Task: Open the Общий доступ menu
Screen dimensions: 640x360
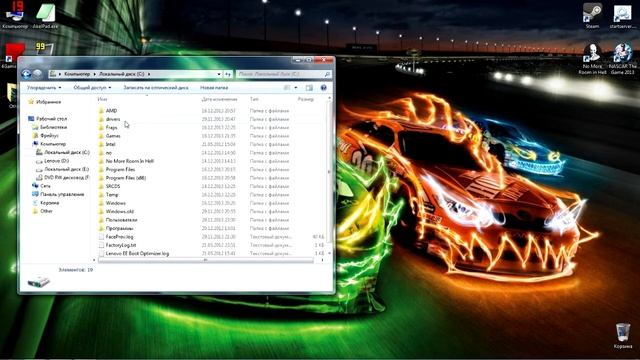Action: [x=92, y=88]
